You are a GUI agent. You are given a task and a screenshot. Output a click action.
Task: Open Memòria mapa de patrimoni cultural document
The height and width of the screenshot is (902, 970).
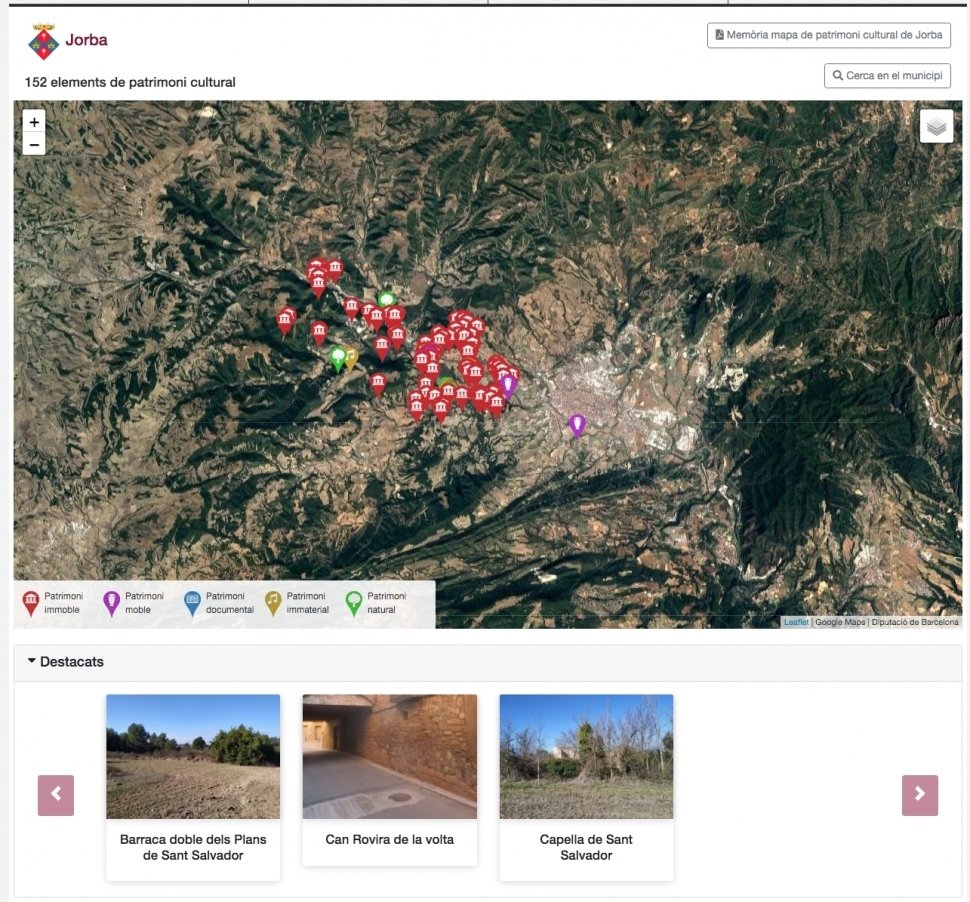tap(828, 35)
